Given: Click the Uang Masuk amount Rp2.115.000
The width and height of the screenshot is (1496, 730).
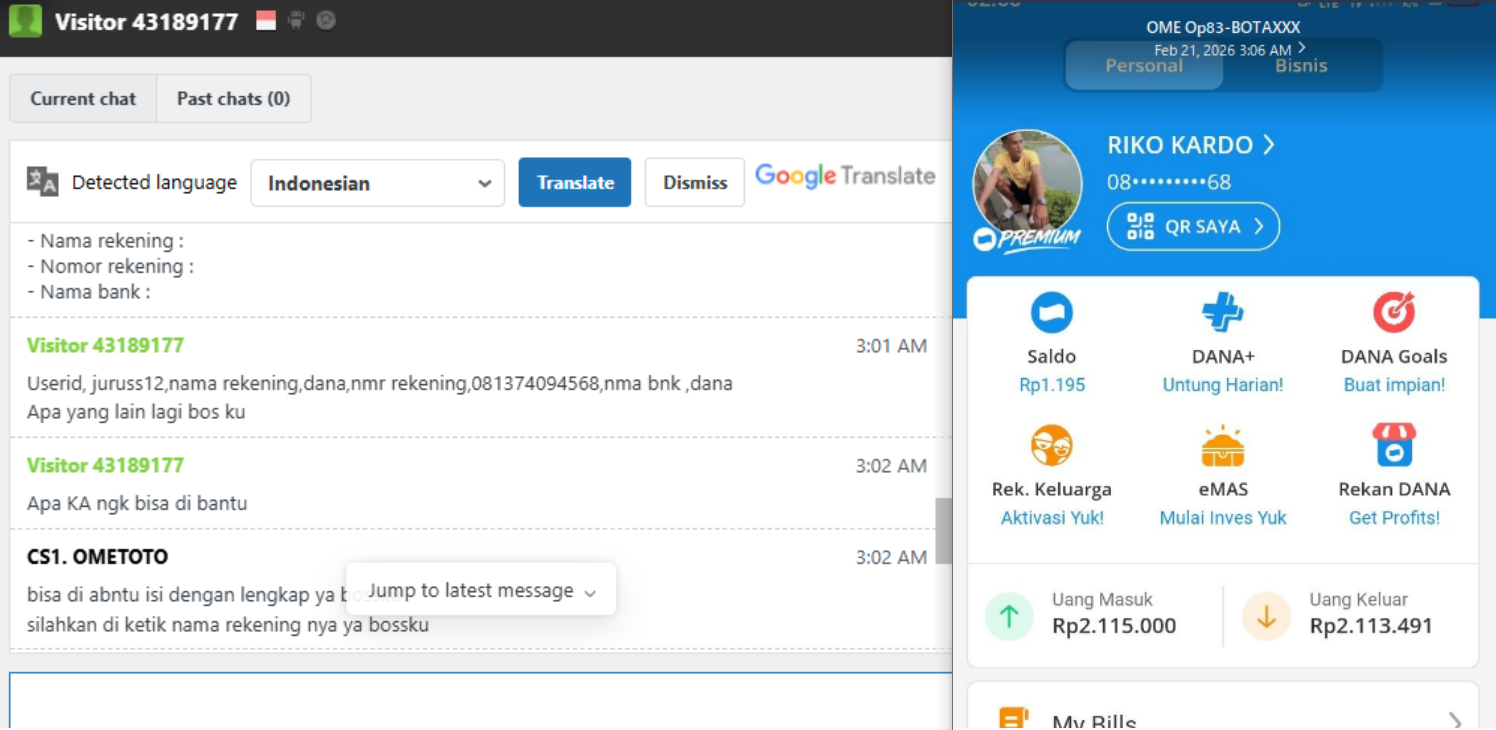Looking at the screenshot, I should (1114, 627).
